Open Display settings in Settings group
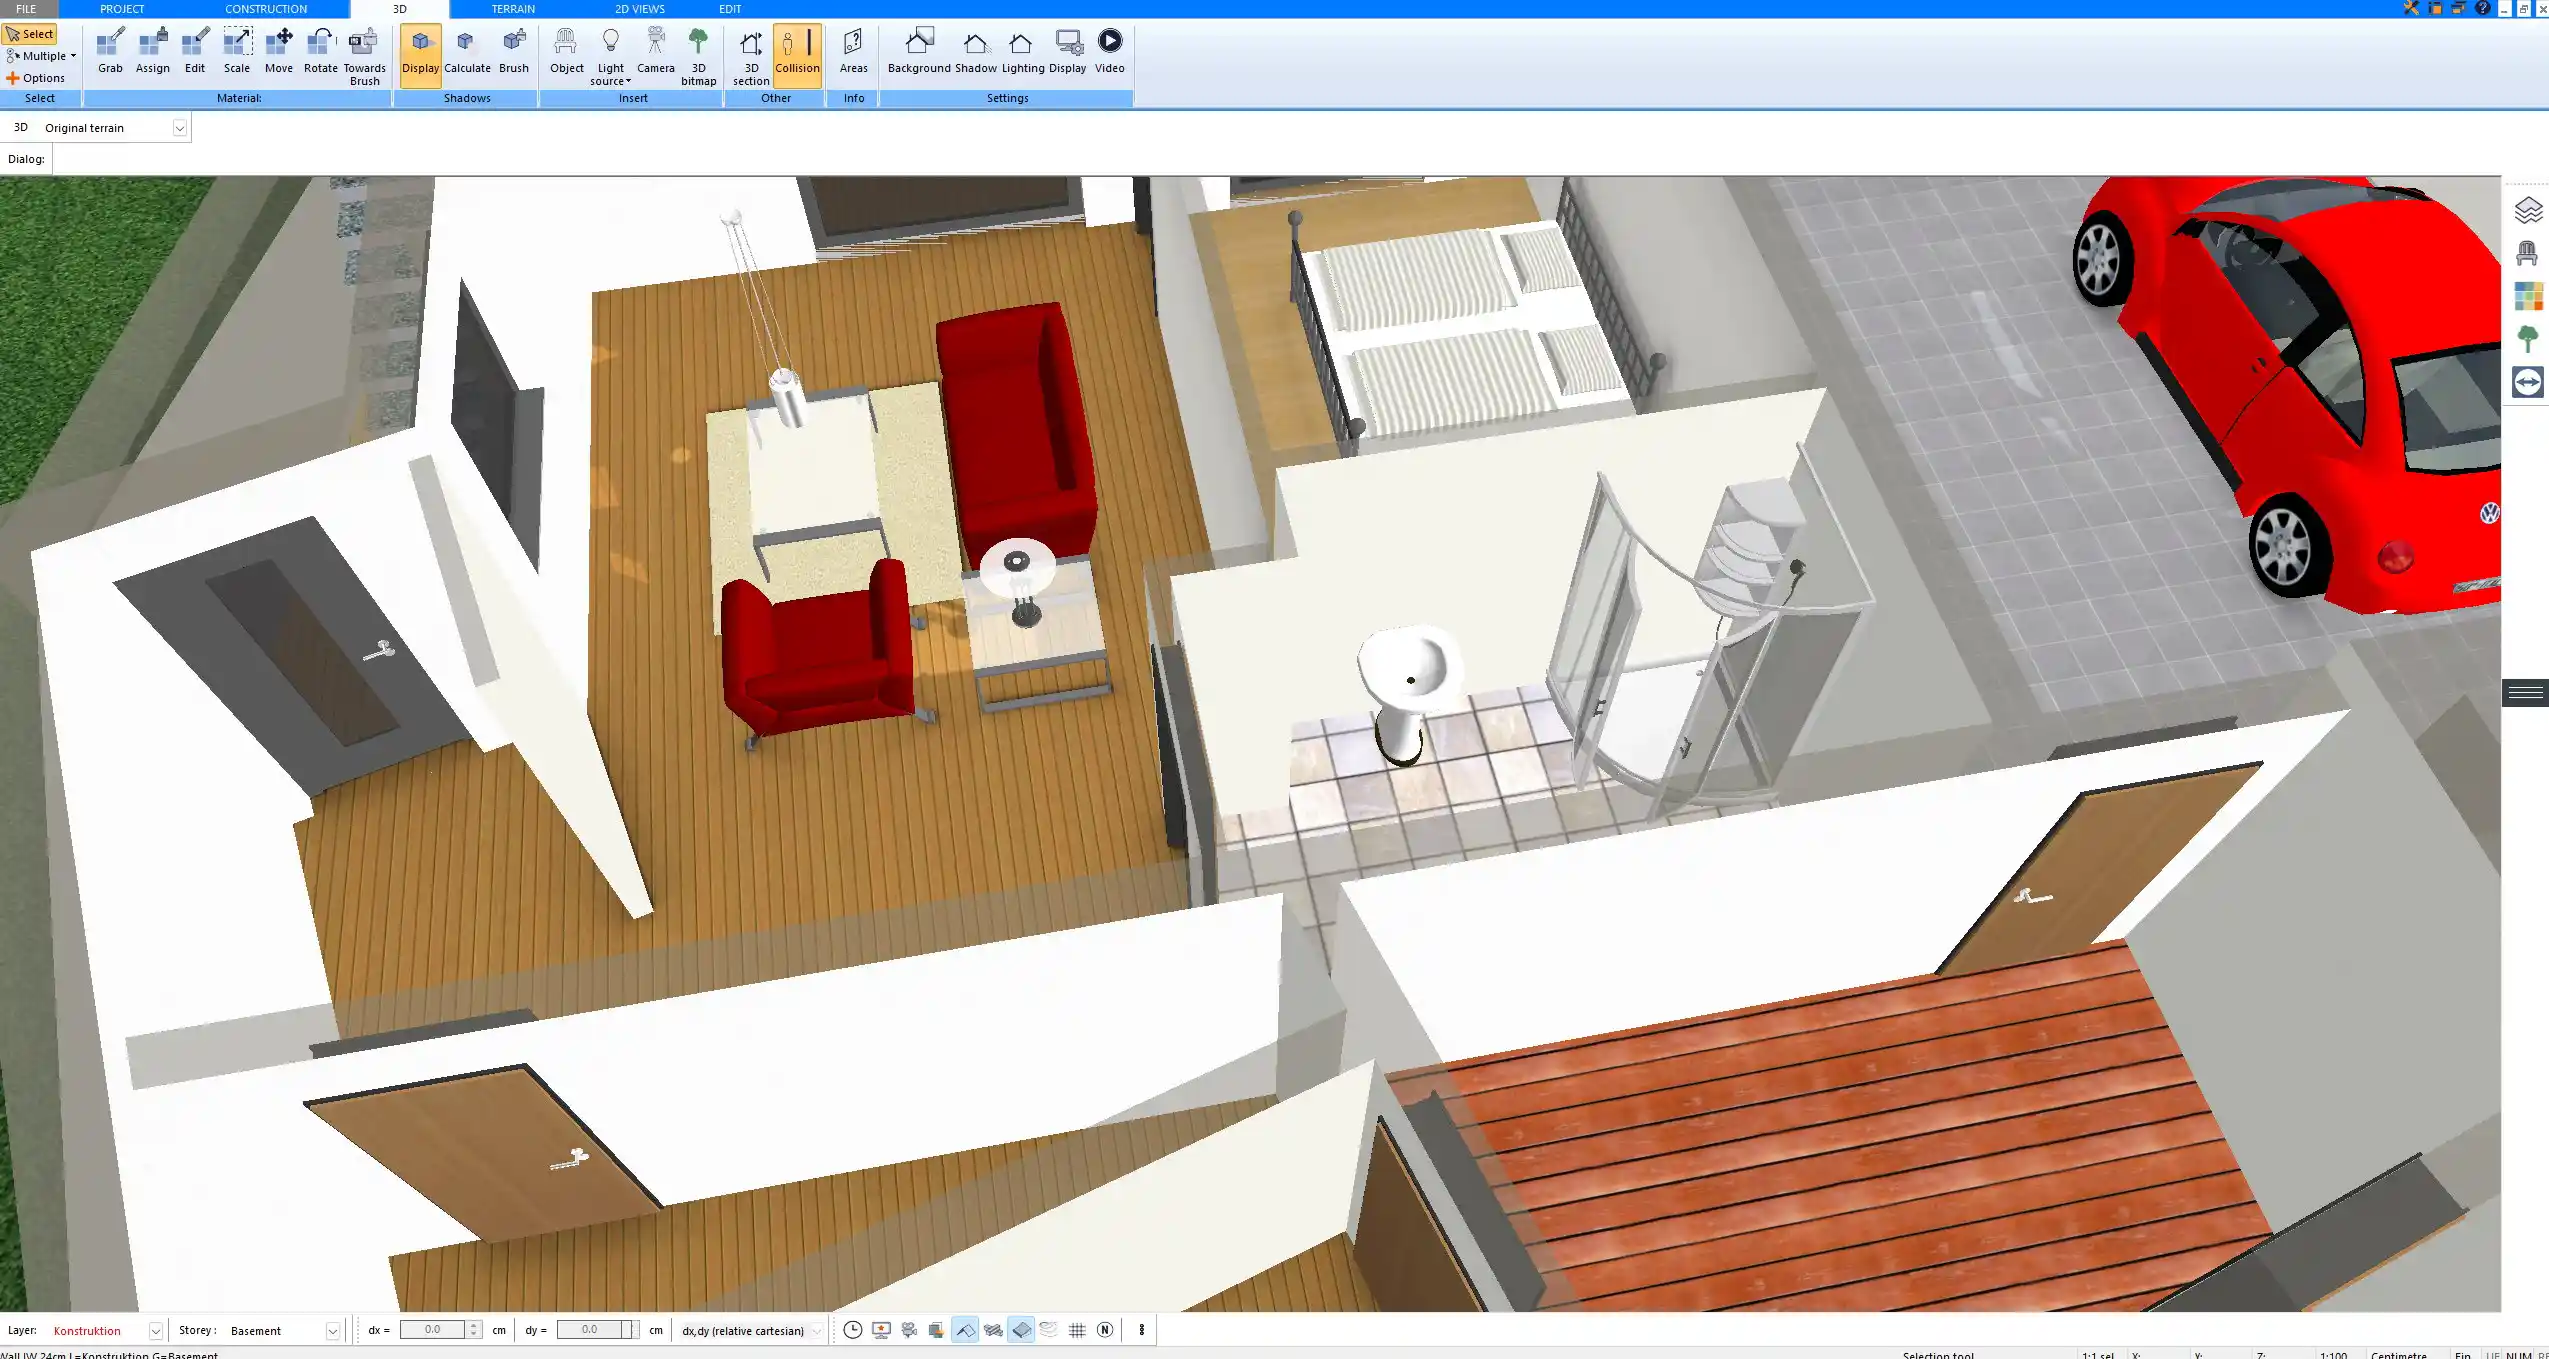 (x=1067, y=51)
